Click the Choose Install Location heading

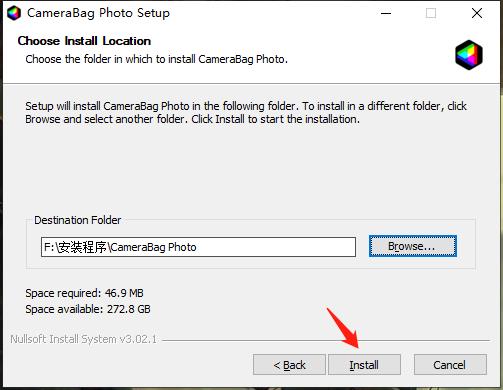(x=84, y=41)
